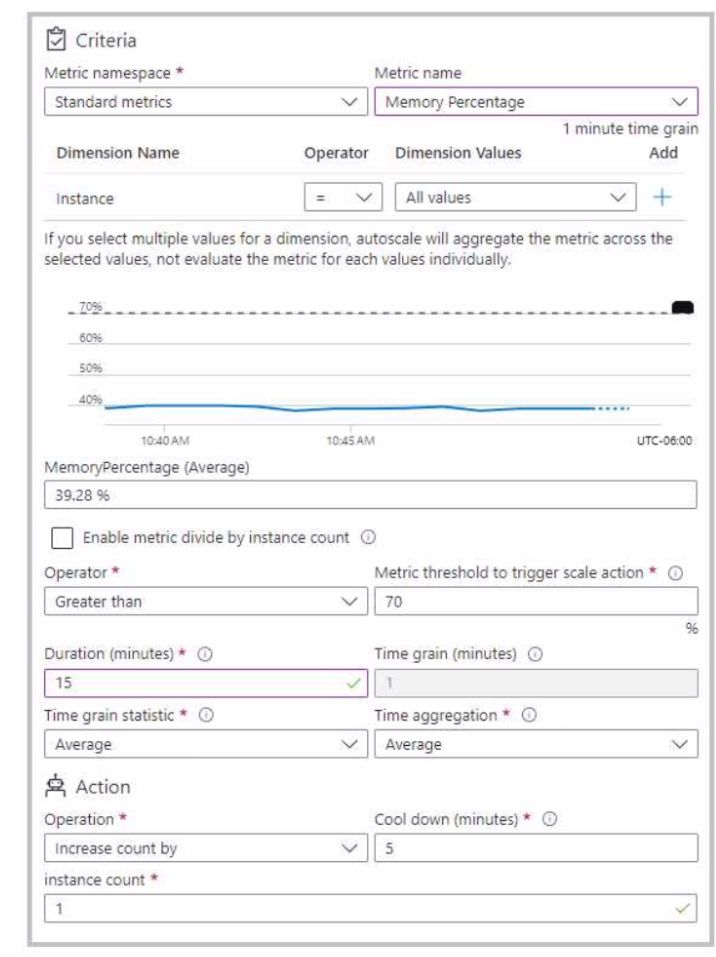Click the Duration minutes field showing 15
The height and width of the screenshot is (957, 716).
pos(206,683)
